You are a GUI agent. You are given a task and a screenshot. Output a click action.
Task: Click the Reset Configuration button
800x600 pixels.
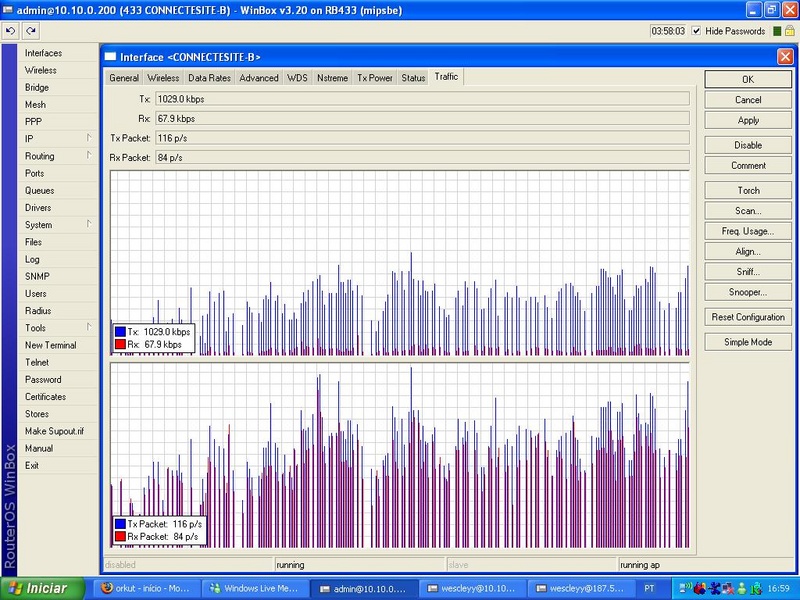[748, 317]
